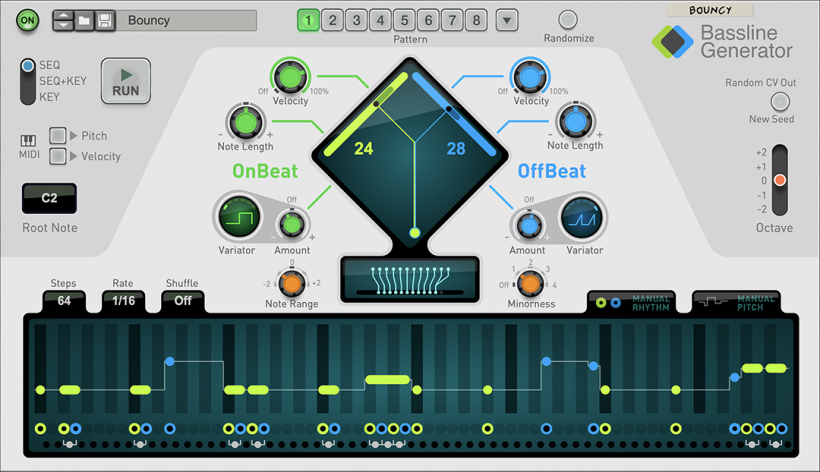Toggle the green ON power button
Viewport: 820px width, 472px height.
27,20
